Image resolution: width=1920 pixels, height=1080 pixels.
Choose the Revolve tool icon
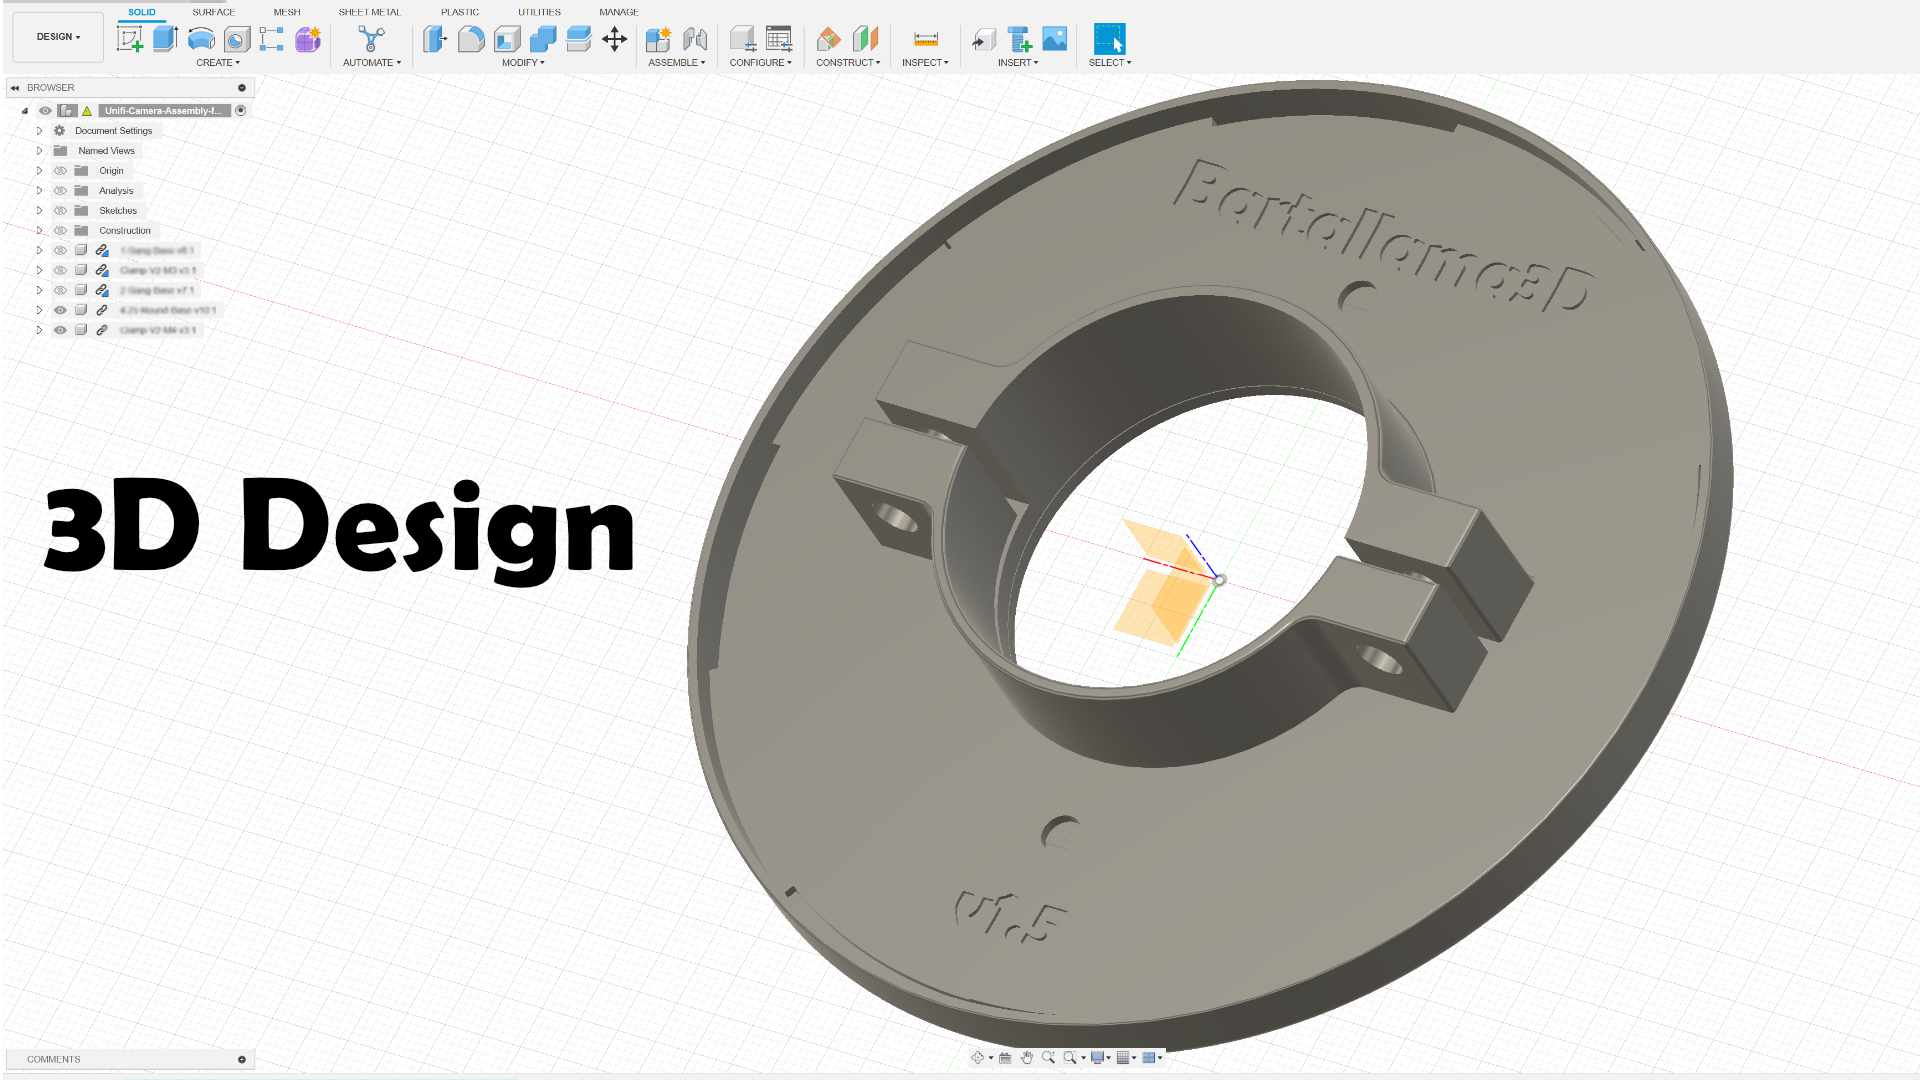point(201,39)
